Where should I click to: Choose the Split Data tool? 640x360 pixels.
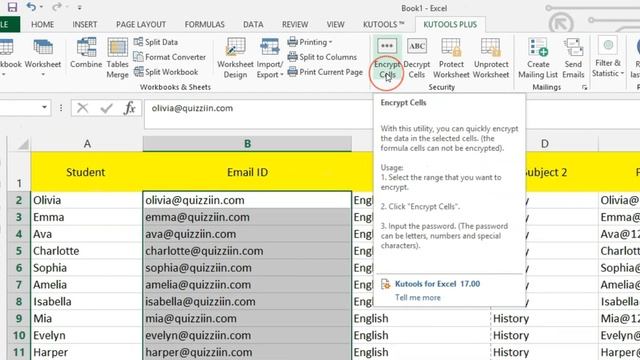pyautogui.click(x=156, y=42)
